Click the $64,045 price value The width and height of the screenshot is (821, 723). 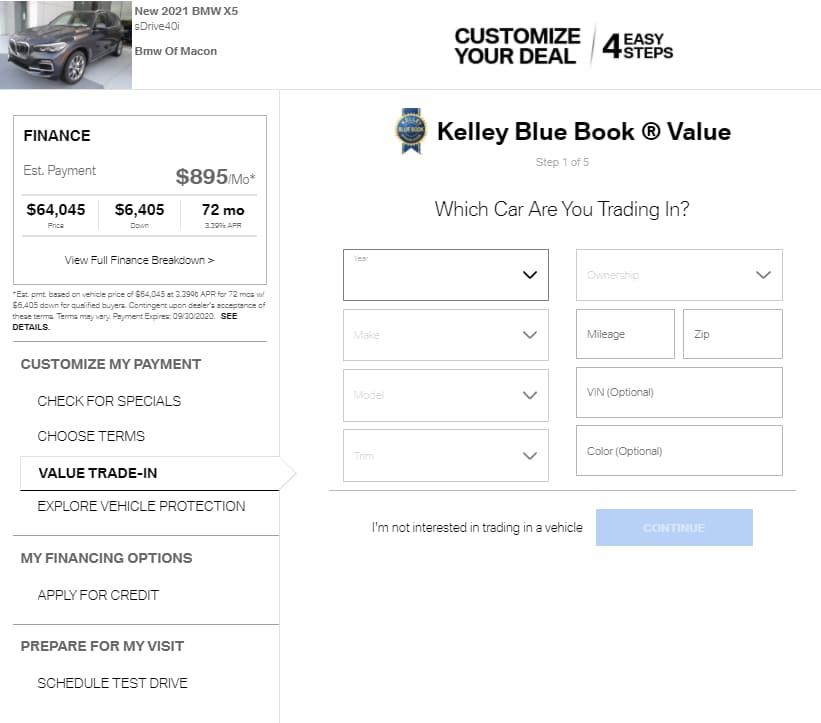click(56, 210)
